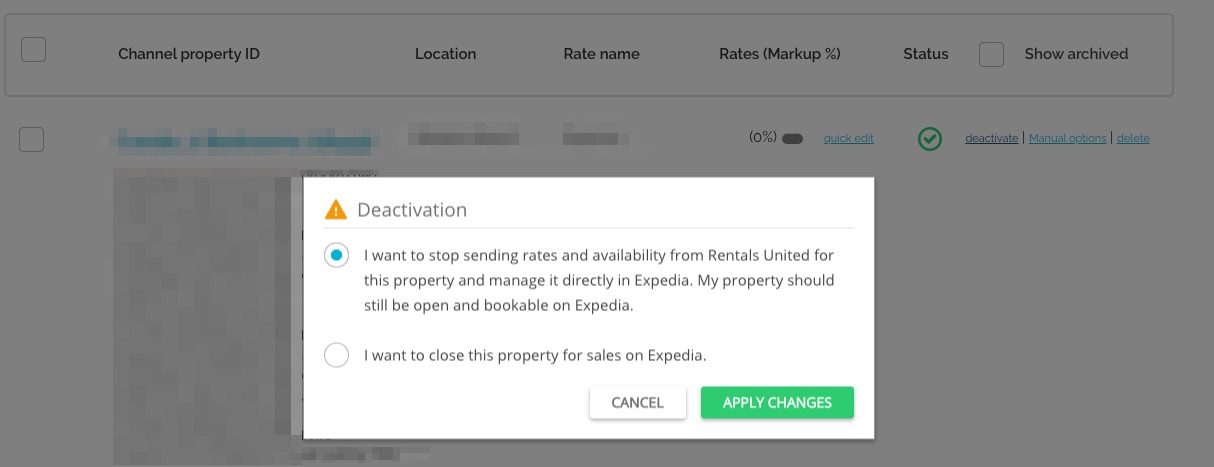
Task: Click the dark markup pill next to (0%)
Action: click(793, 139)
